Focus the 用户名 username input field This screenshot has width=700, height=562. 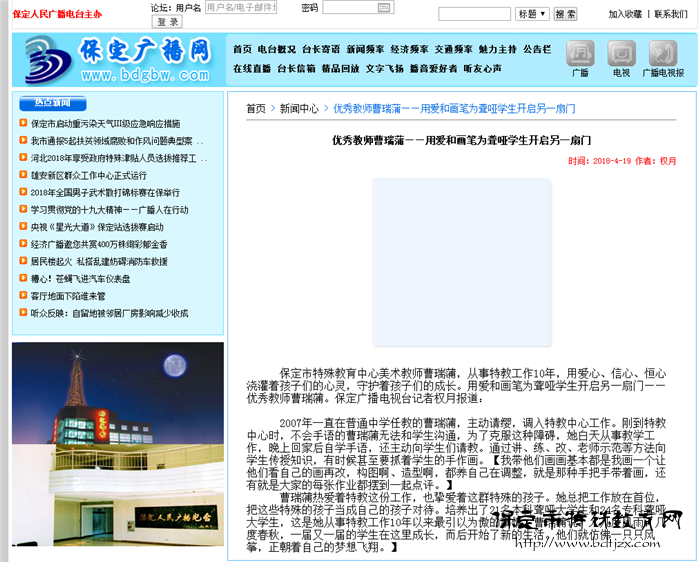click(x=240, y=7)
